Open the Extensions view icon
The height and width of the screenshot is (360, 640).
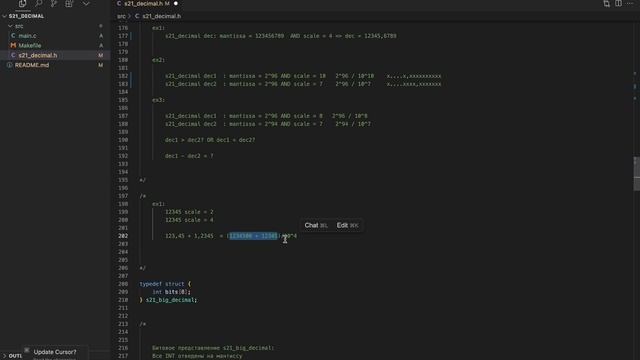click(69, 4)
